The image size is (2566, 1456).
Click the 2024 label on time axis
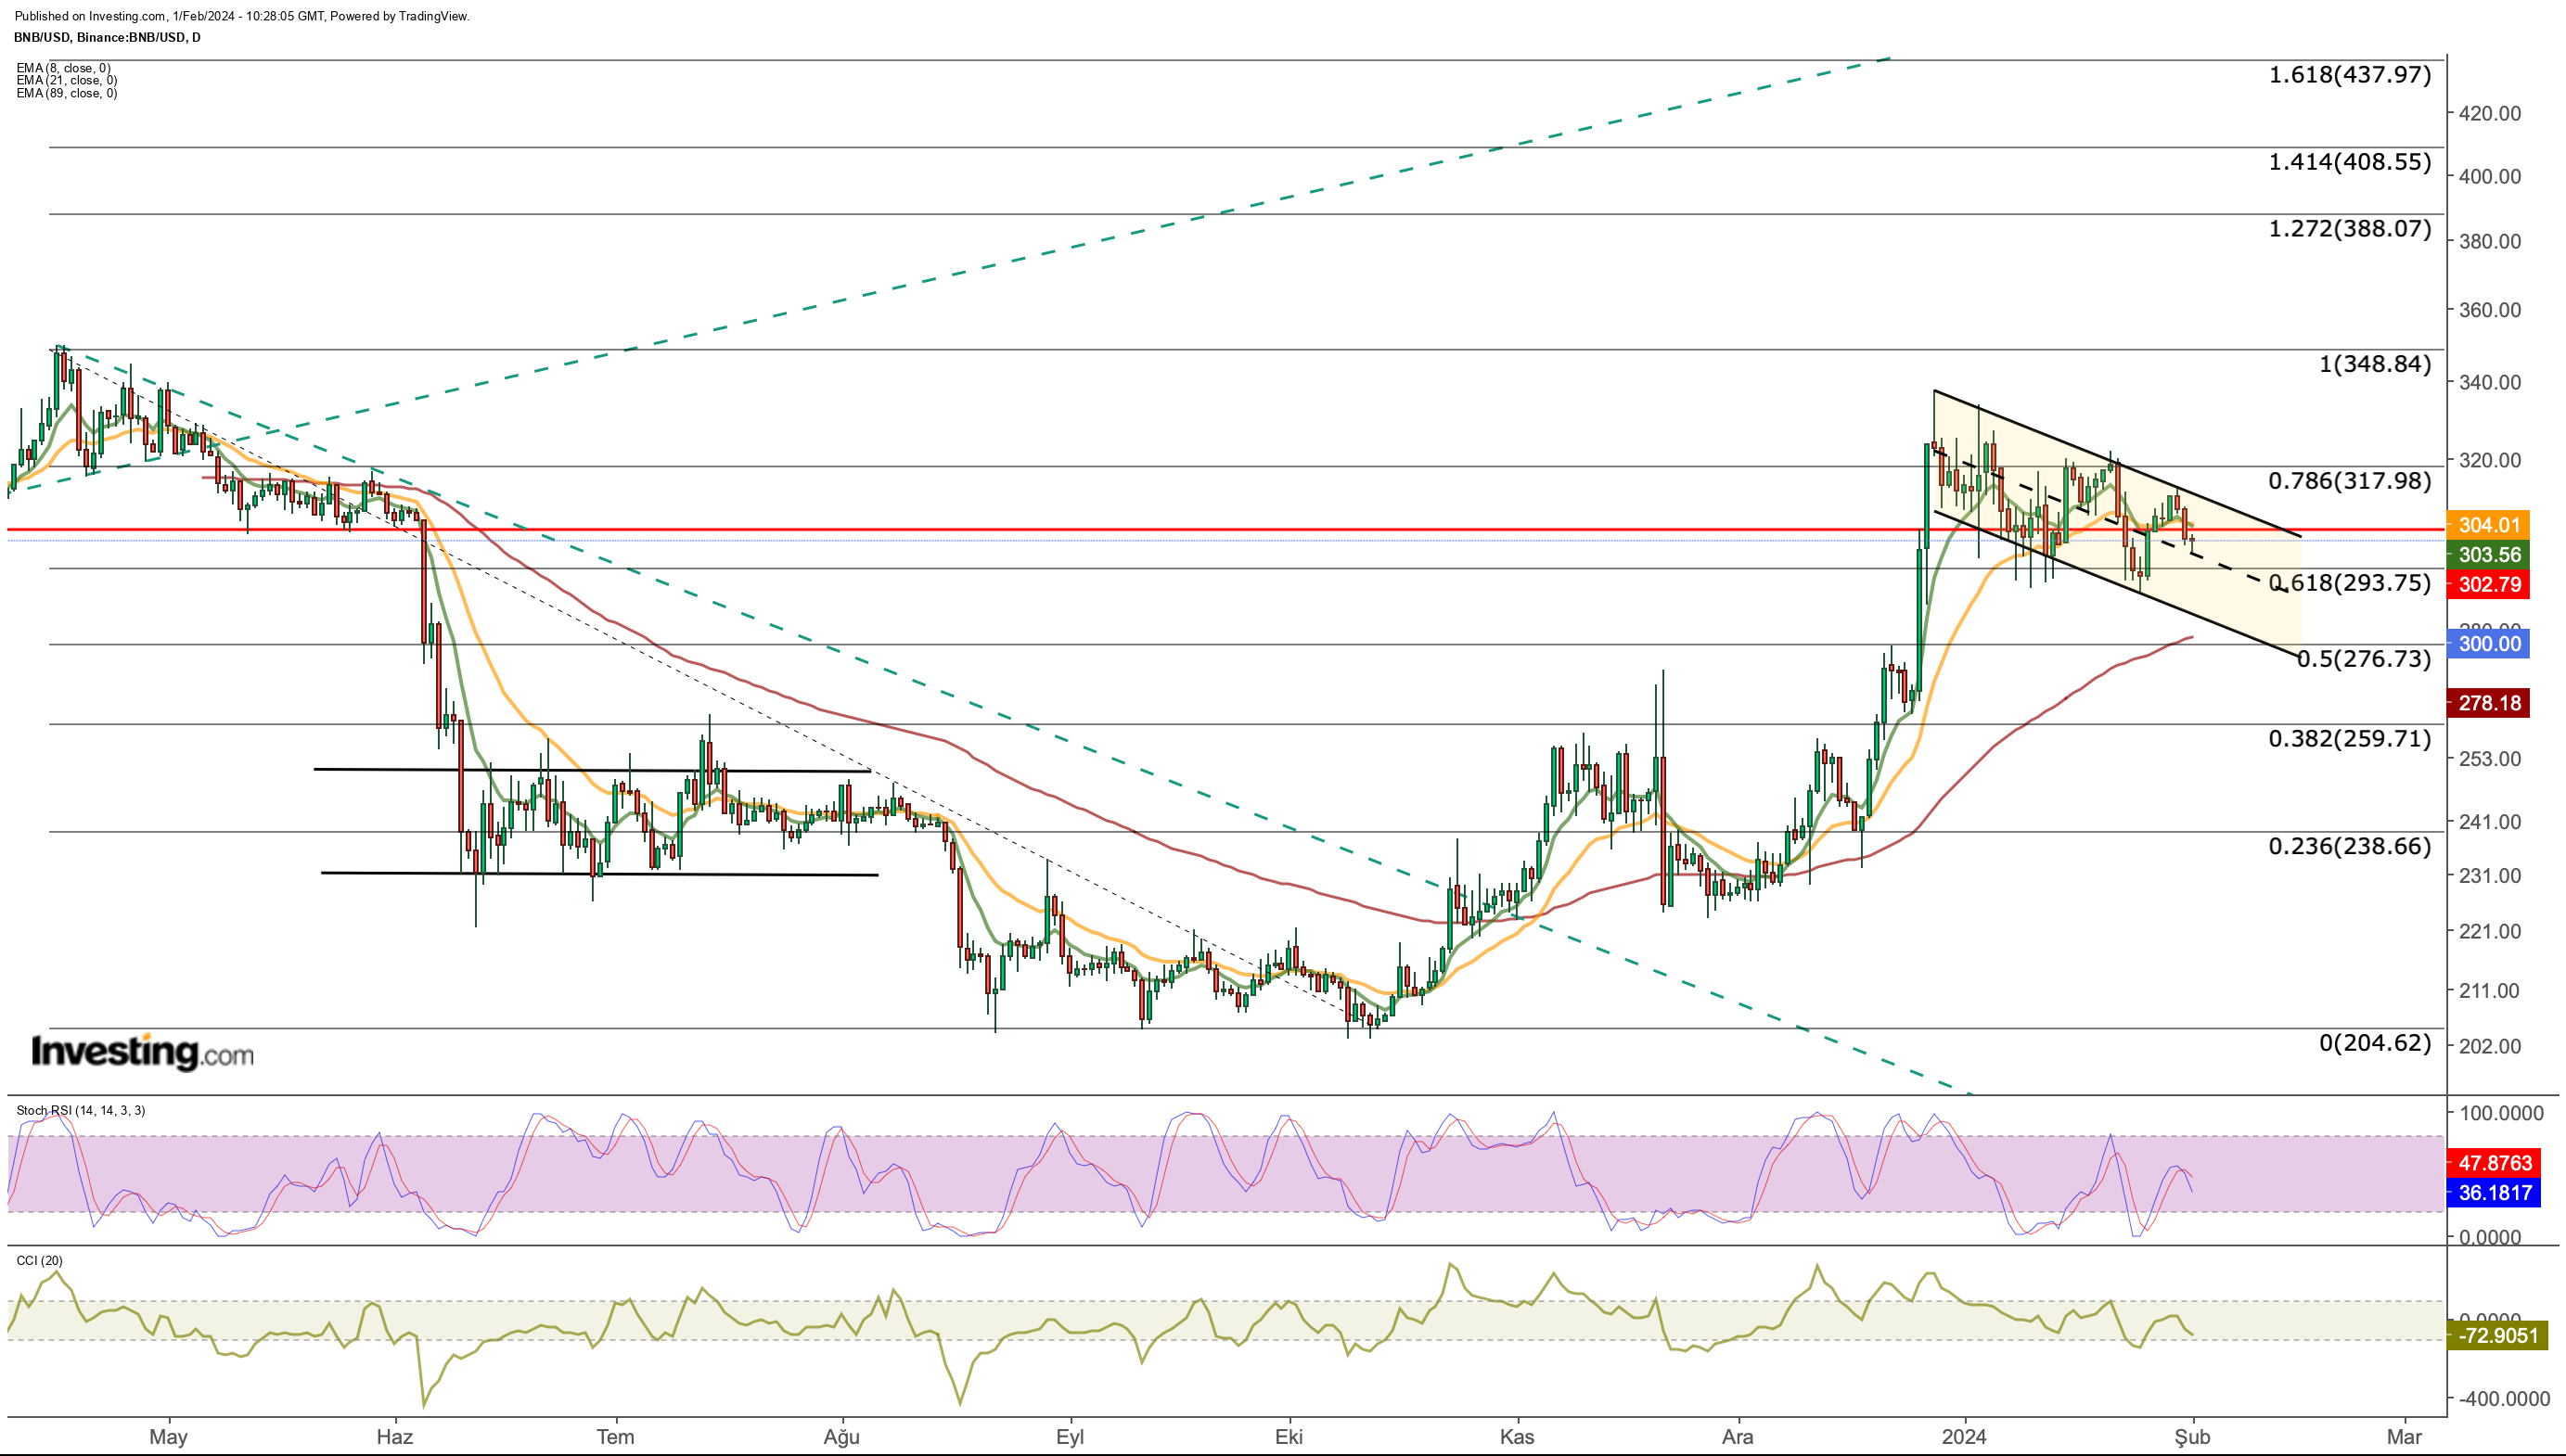click(1964, 1437)
